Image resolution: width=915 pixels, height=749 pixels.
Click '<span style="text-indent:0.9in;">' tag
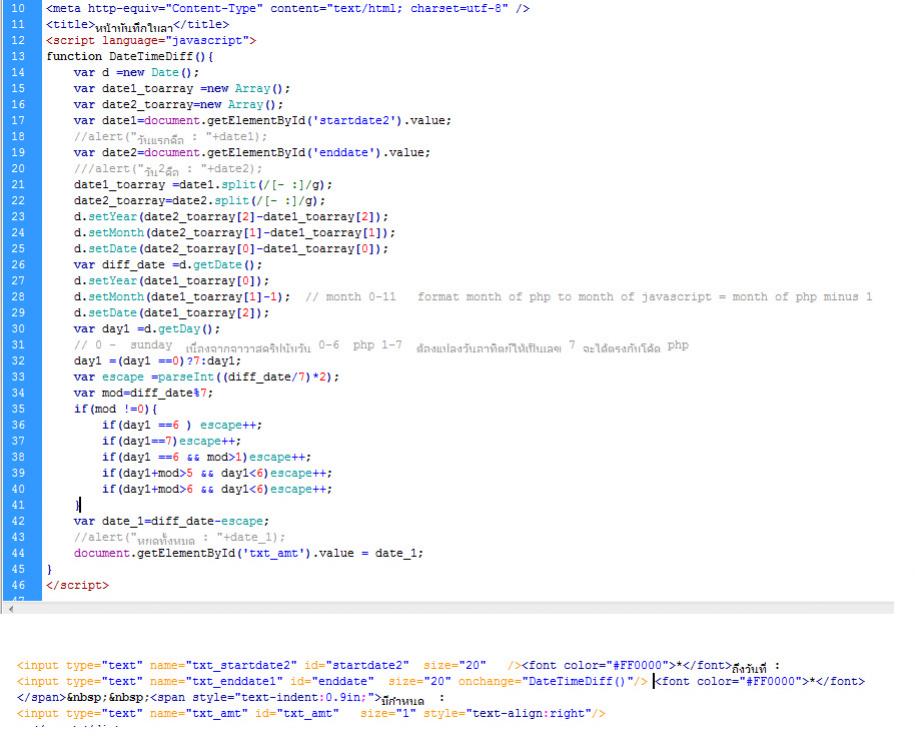[266, 698]
